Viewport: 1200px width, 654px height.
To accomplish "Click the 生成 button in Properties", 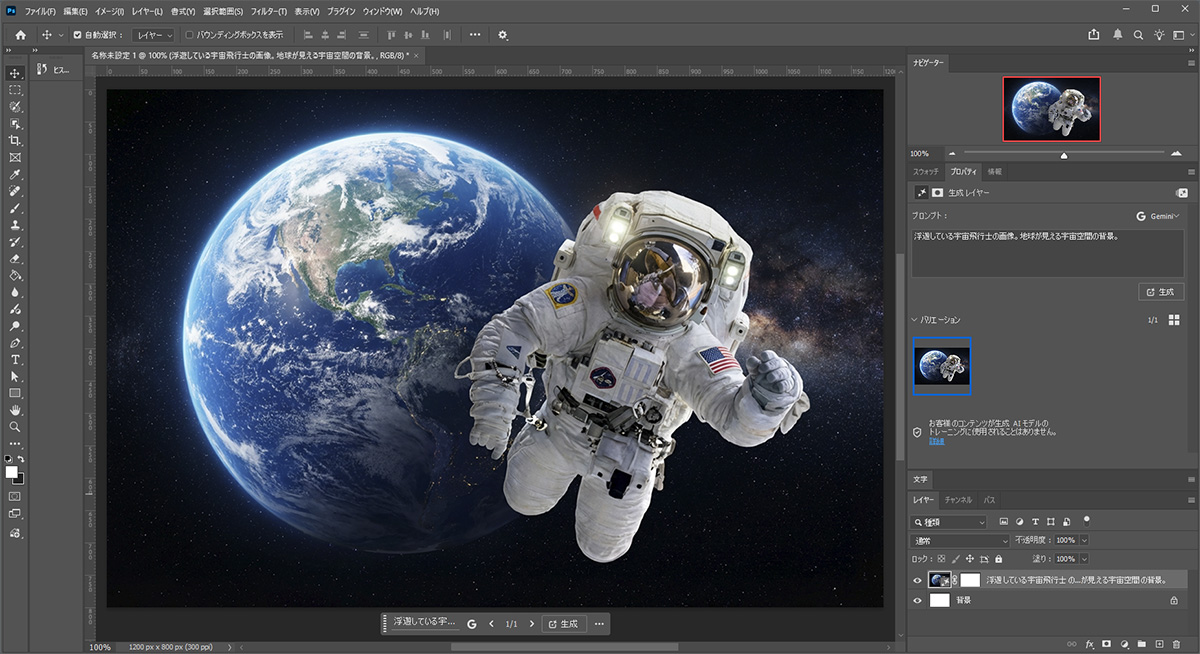I will pyautogui.click(x=1161, y=291).
